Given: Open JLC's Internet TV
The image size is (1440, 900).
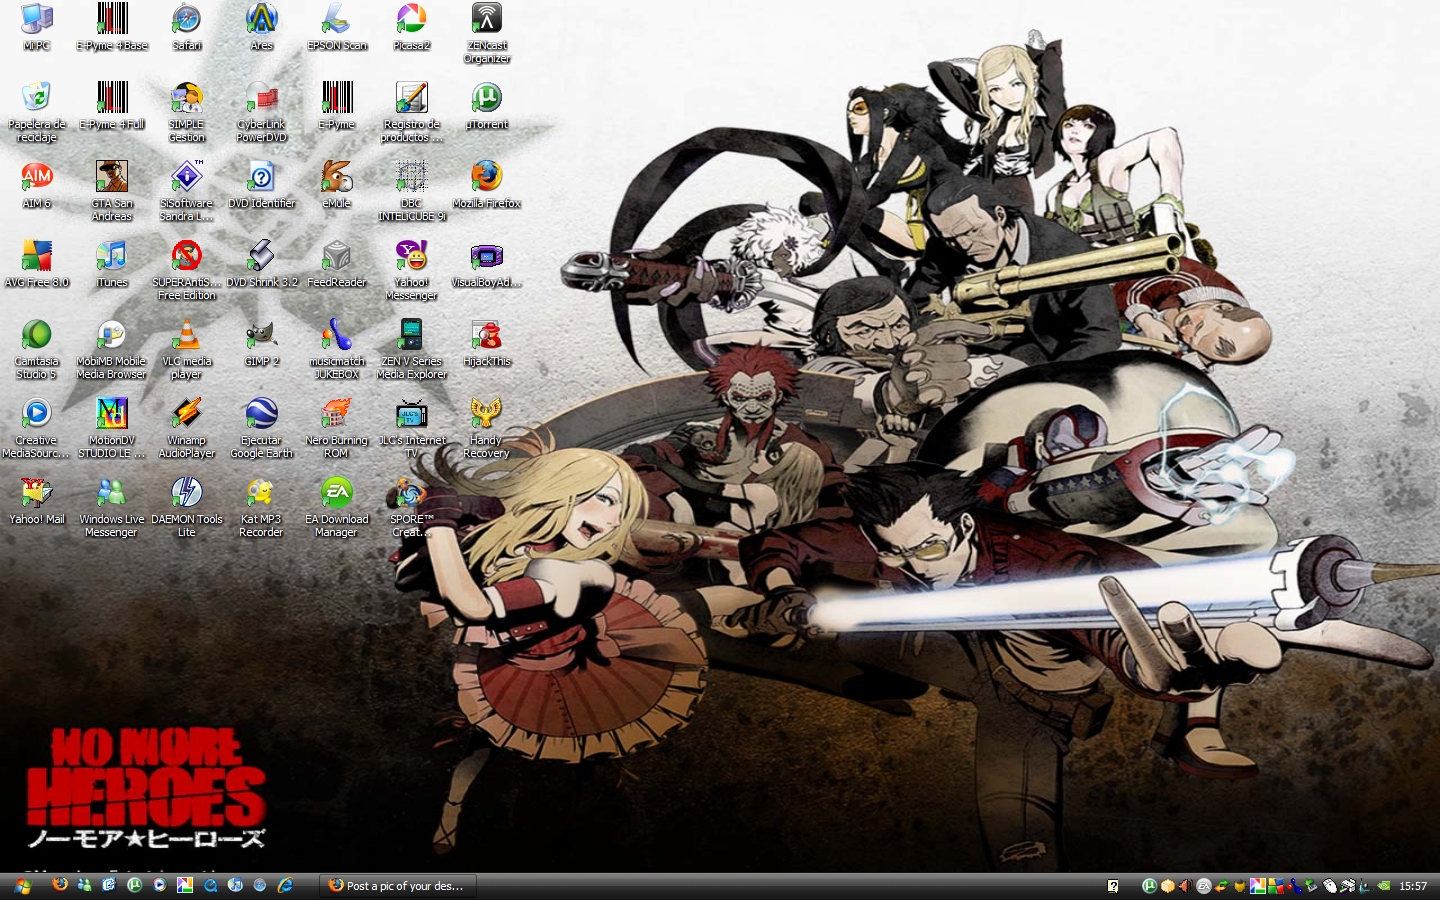Looking at the screenshot, I should pos(412,428).
